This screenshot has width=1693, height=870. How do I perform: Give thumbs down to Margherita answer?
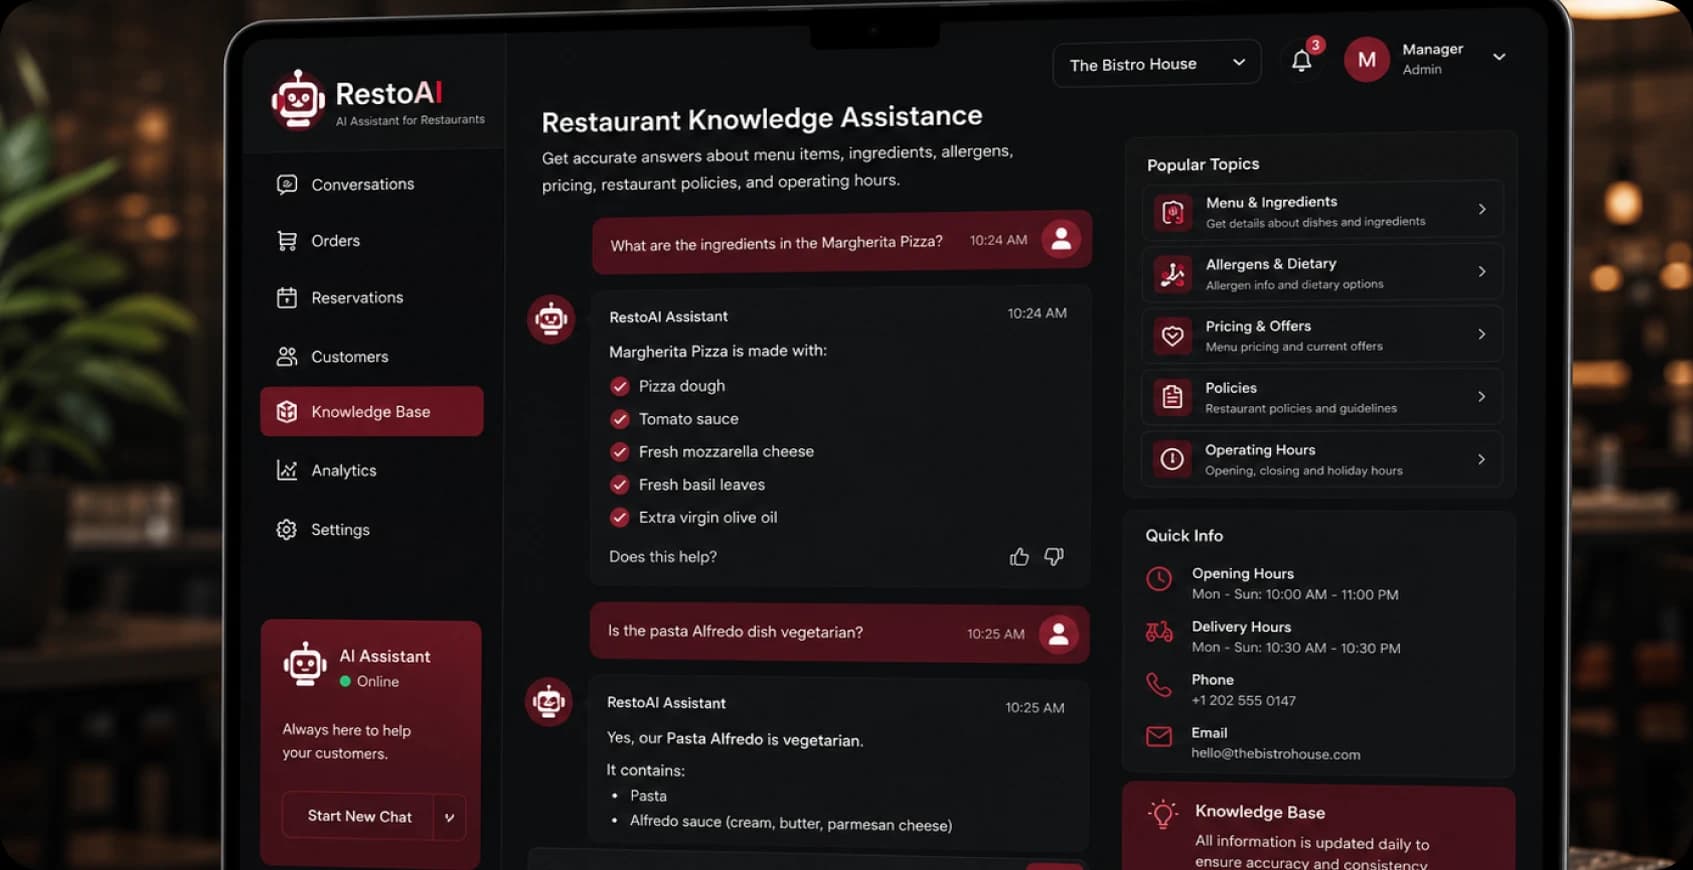[1054, 556]
